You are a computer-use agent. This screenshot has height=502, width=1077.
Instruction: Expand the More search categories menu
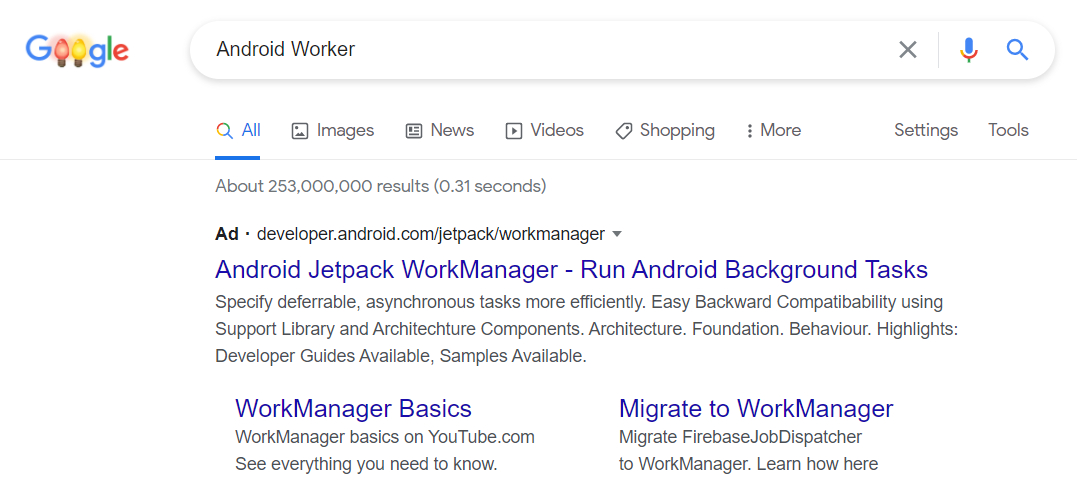click(773, 131)
